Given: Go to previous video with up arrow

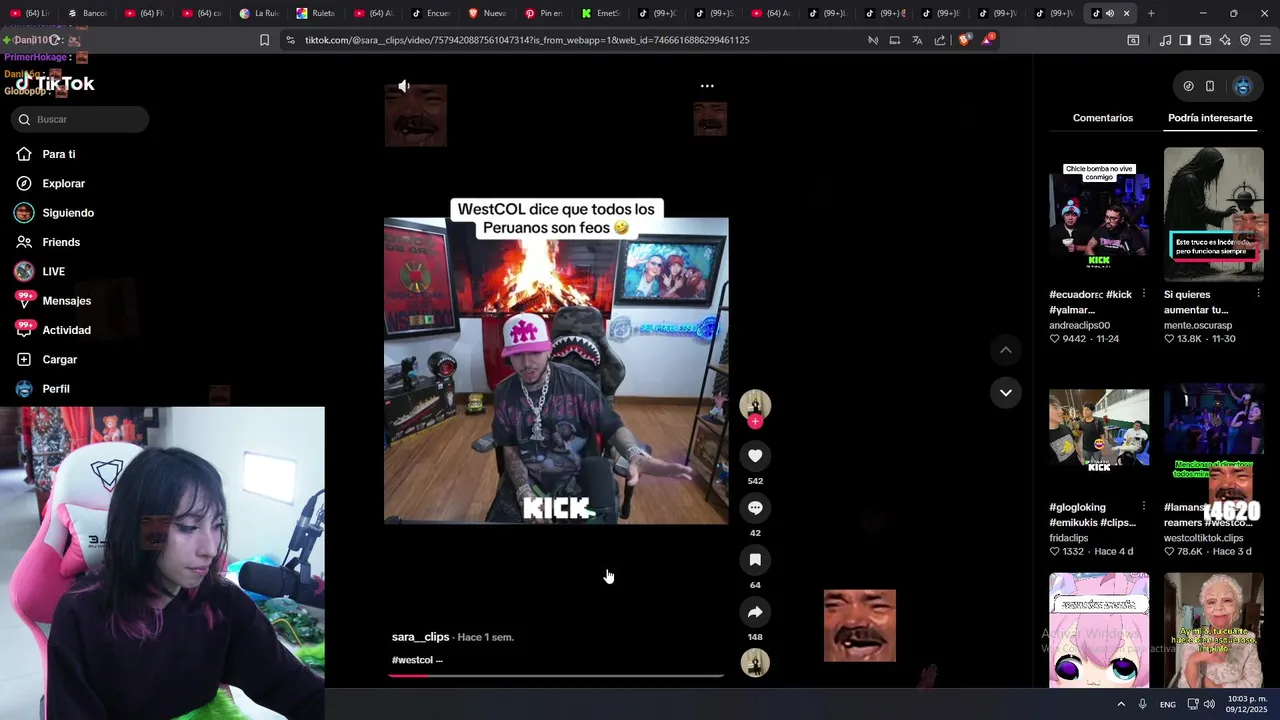Looking at the screenshot, I should point(1006,350).
